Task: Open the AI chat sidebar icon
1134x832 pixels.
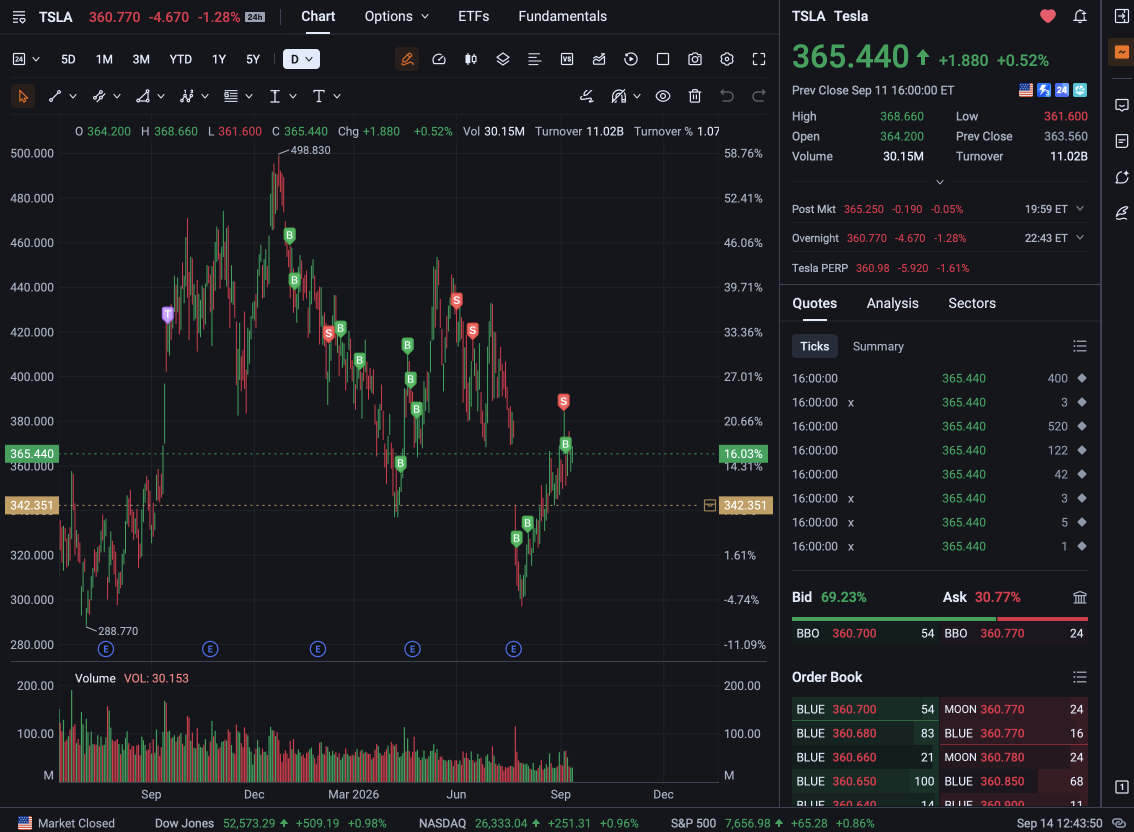Action: [x=1122, y=177]
